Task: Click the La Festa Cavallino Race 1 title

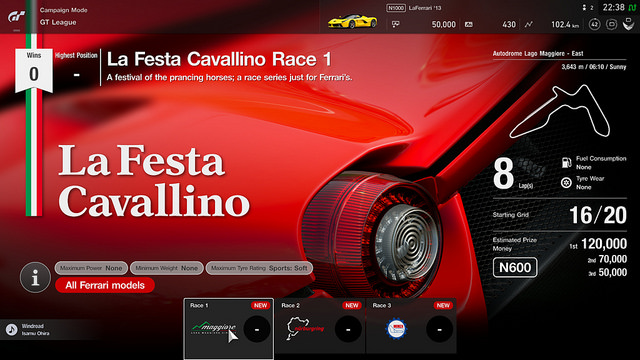Action: click(x=219, y=60)
